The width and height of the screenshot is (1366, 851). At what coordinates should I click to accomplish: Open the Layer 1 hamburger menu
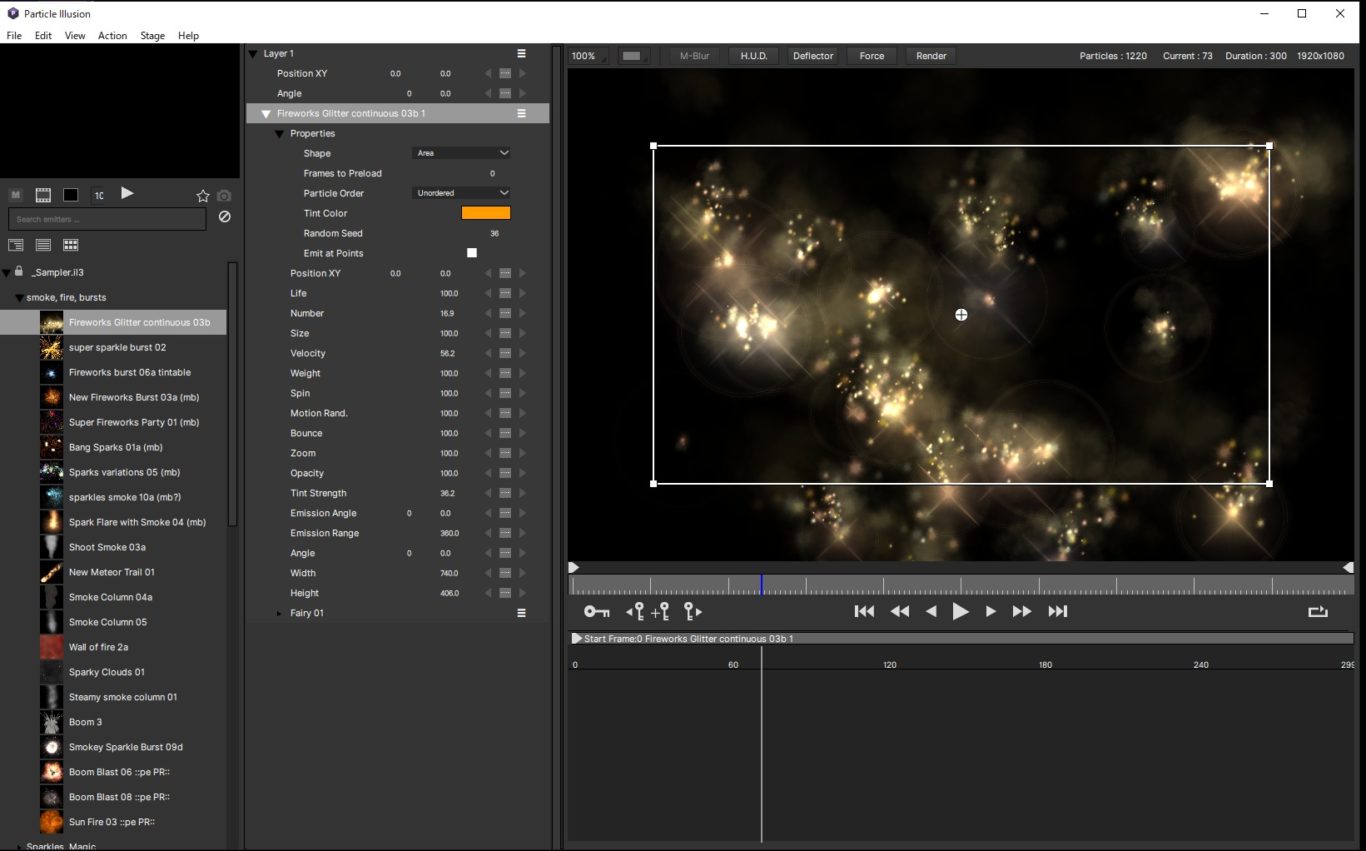coord(521,54)
